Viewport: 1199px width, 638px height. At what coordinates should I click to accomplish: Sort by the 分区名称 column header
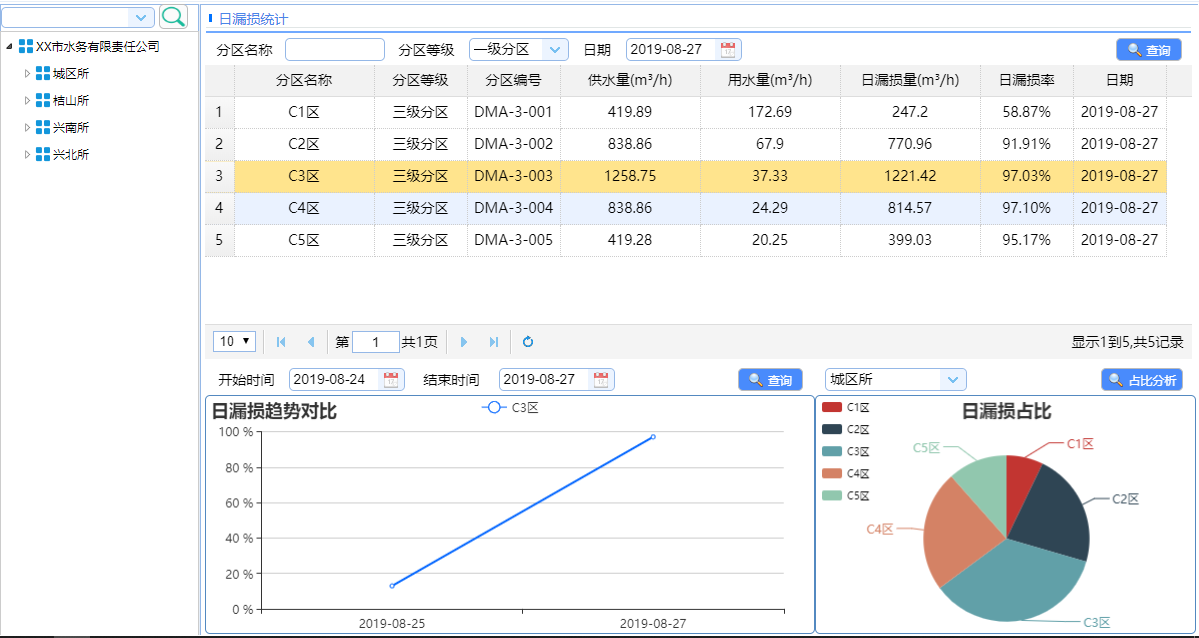pos(304,80)
